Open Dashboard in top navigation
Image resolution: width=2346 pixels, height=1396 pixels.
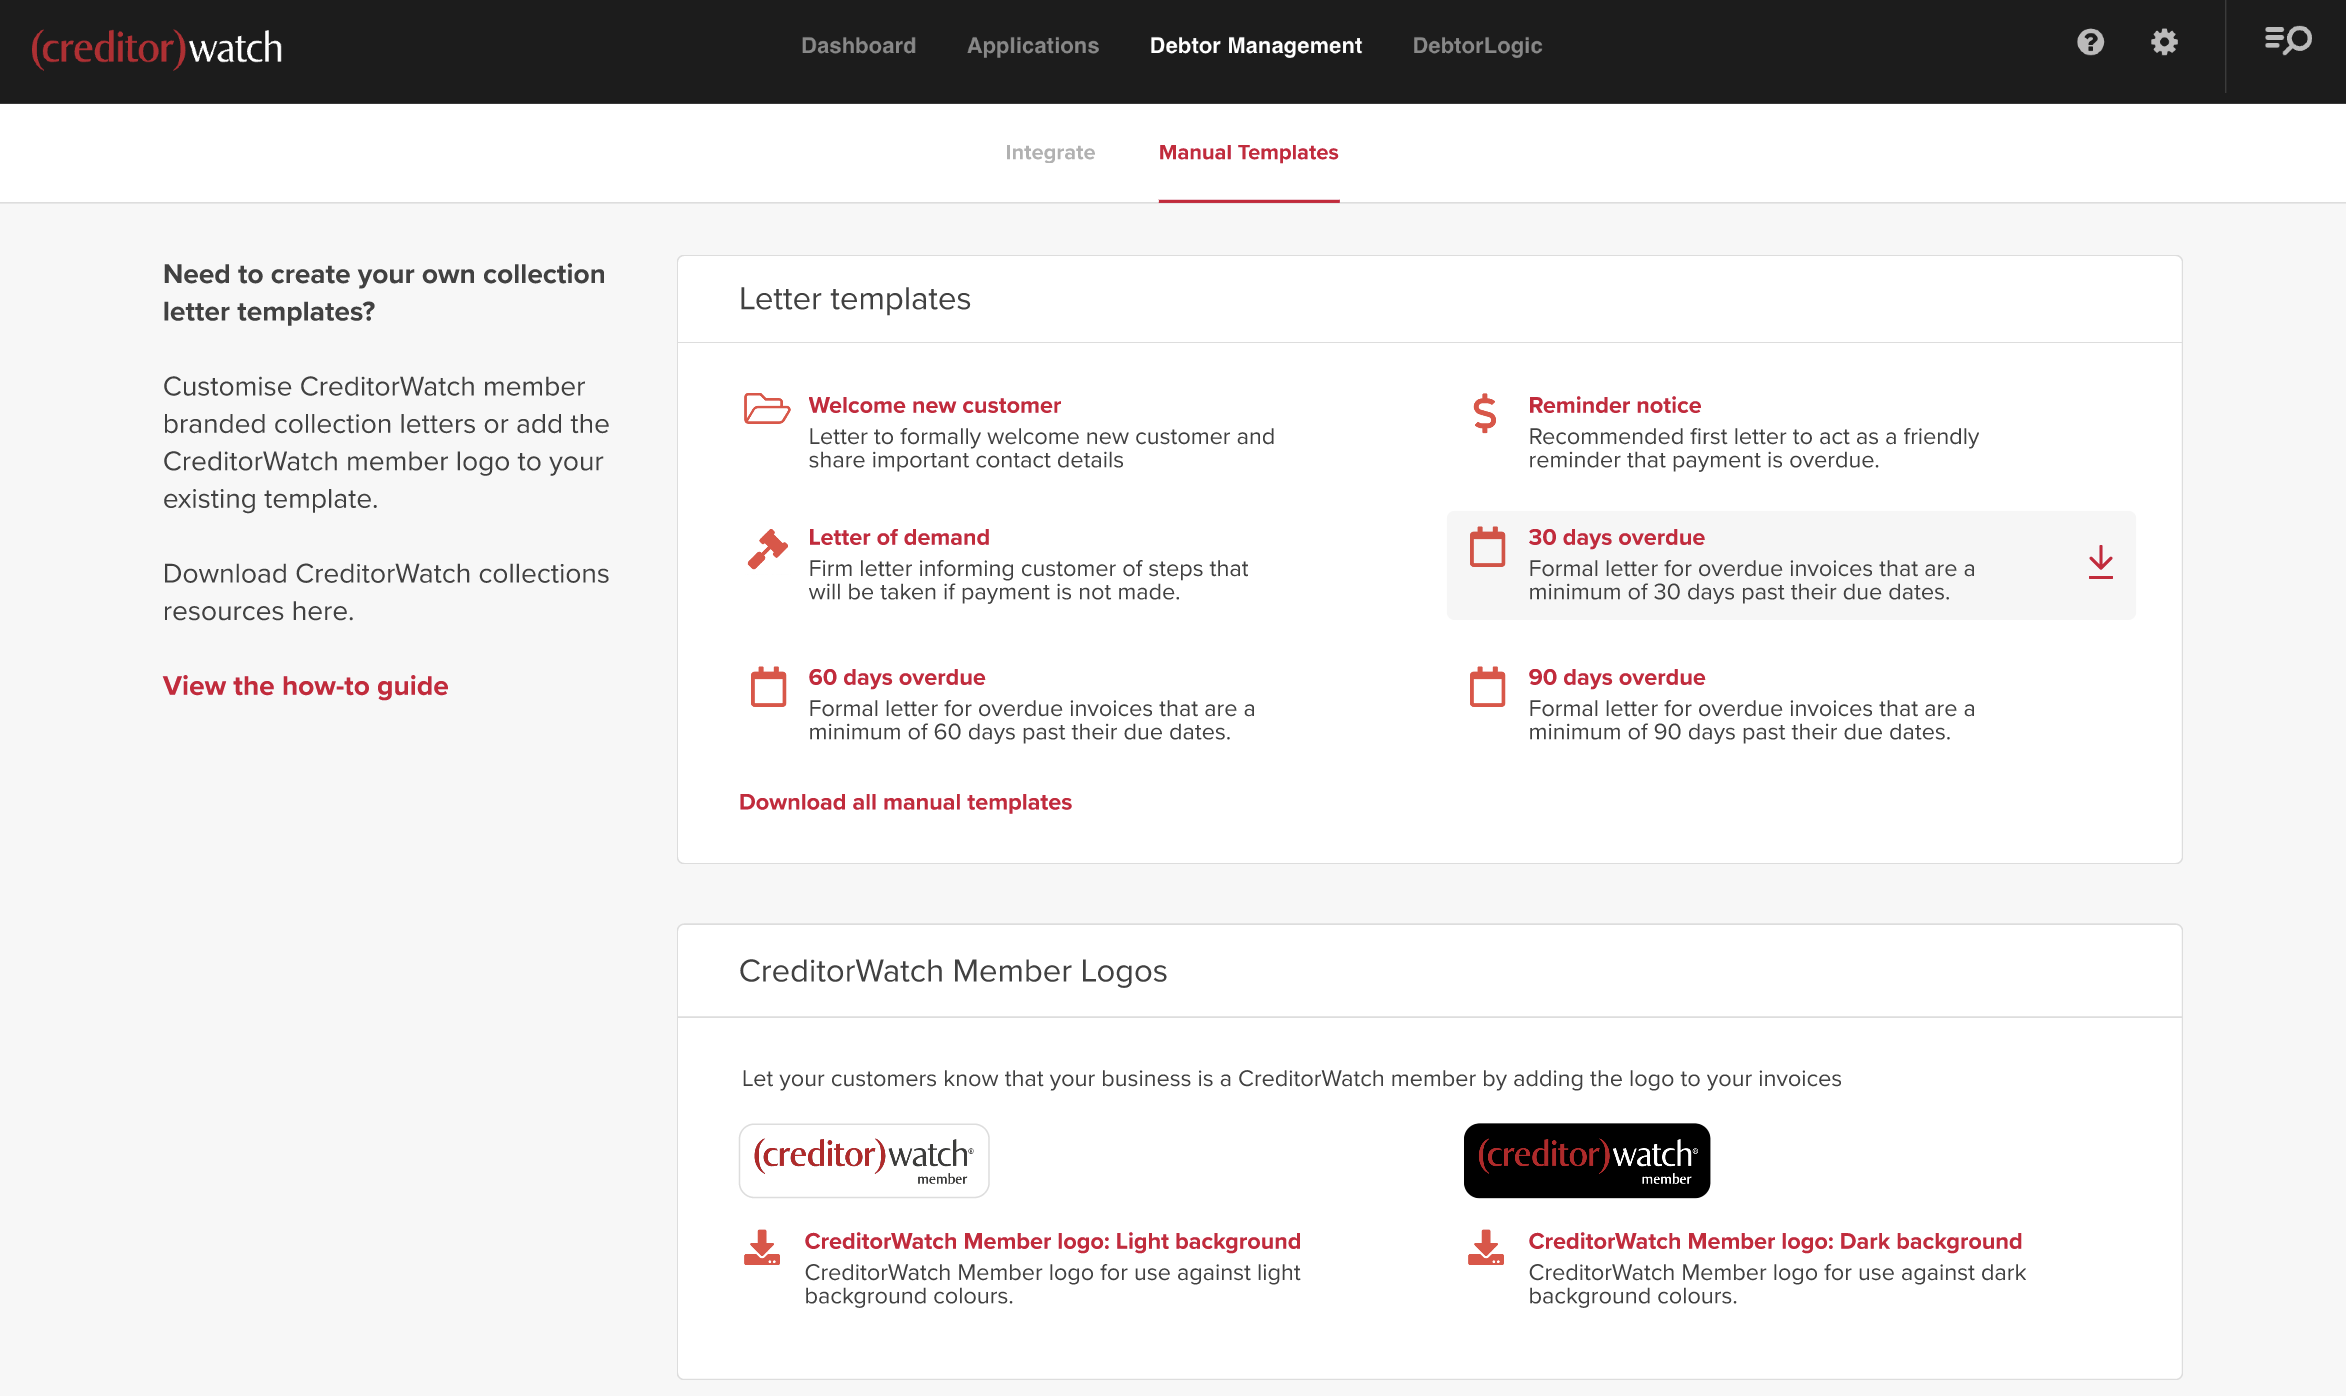pos(858,45)
